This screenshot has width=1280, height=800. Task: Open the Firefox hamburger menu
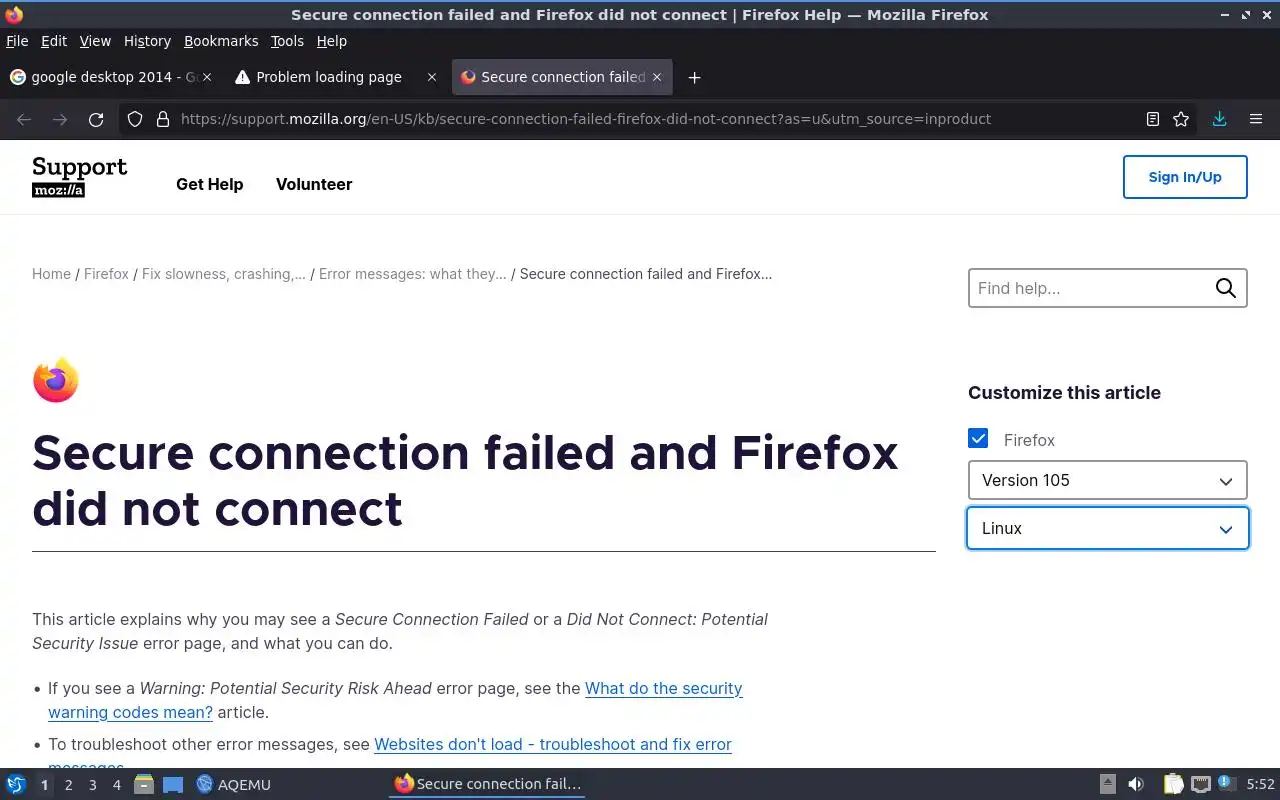1256,119
